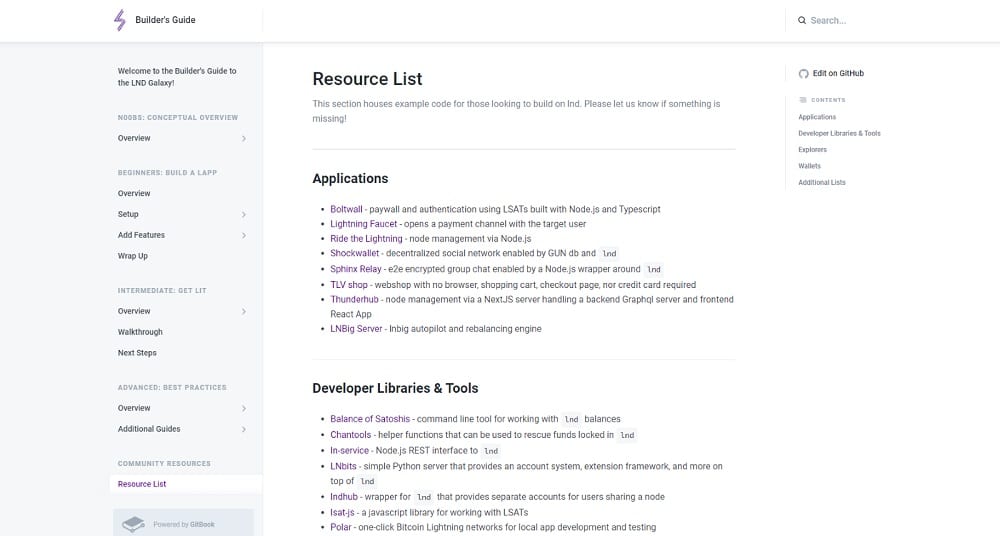
Task: Open the Walkthrough page
Action: tap(140, 332)
